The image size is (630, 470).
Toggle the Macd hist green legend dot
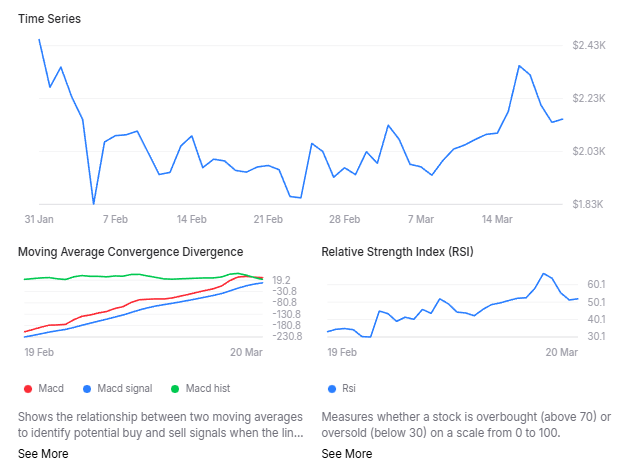(175, 388)
